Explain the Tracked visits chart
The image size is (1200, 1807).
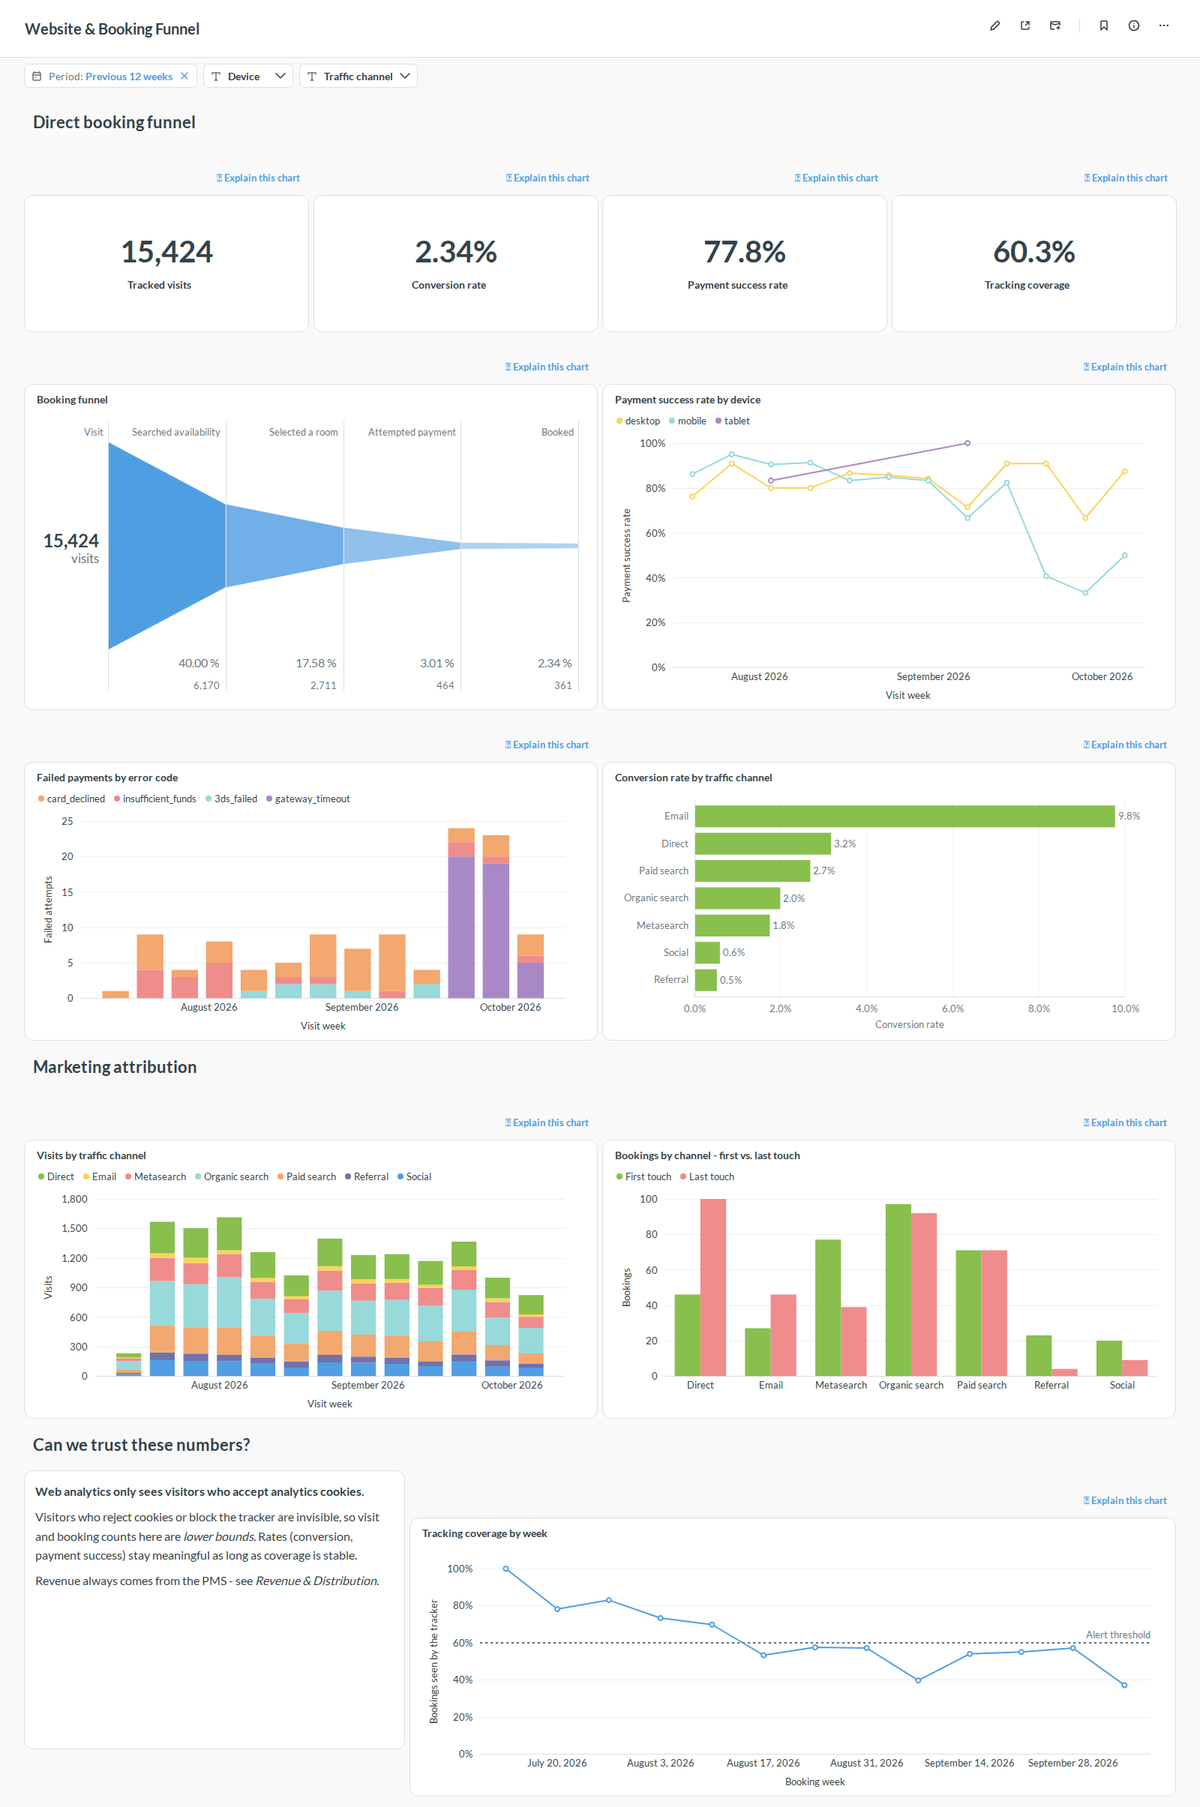point(258,178)
